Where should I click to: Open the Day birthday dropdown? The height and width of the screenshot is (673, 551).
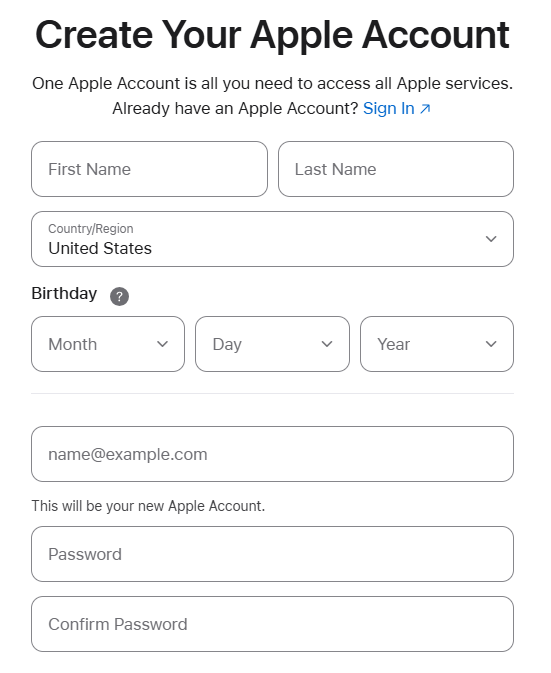point(272,344)
